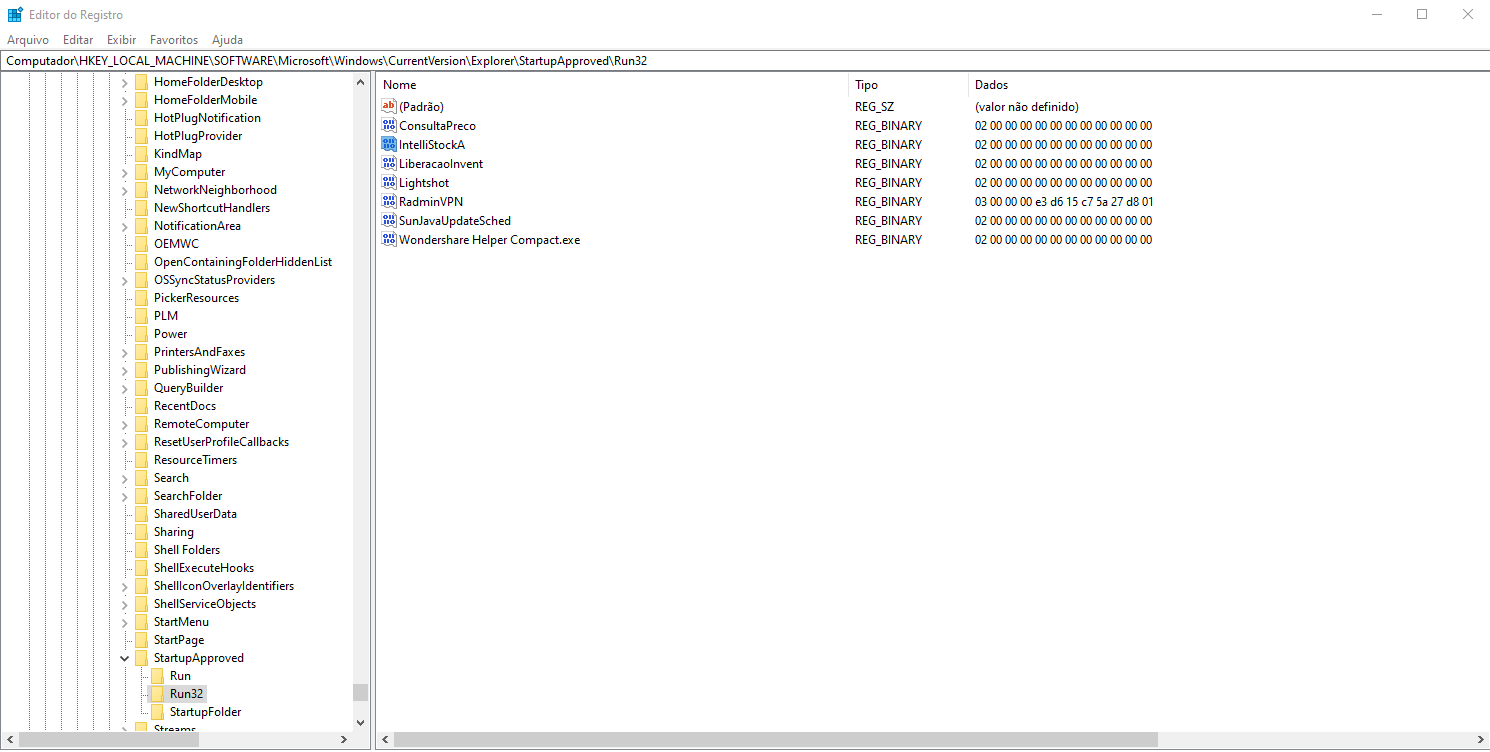Click the binary icon of ConsultaPreco
The image size is (1490, 752).
pos(389,126)
